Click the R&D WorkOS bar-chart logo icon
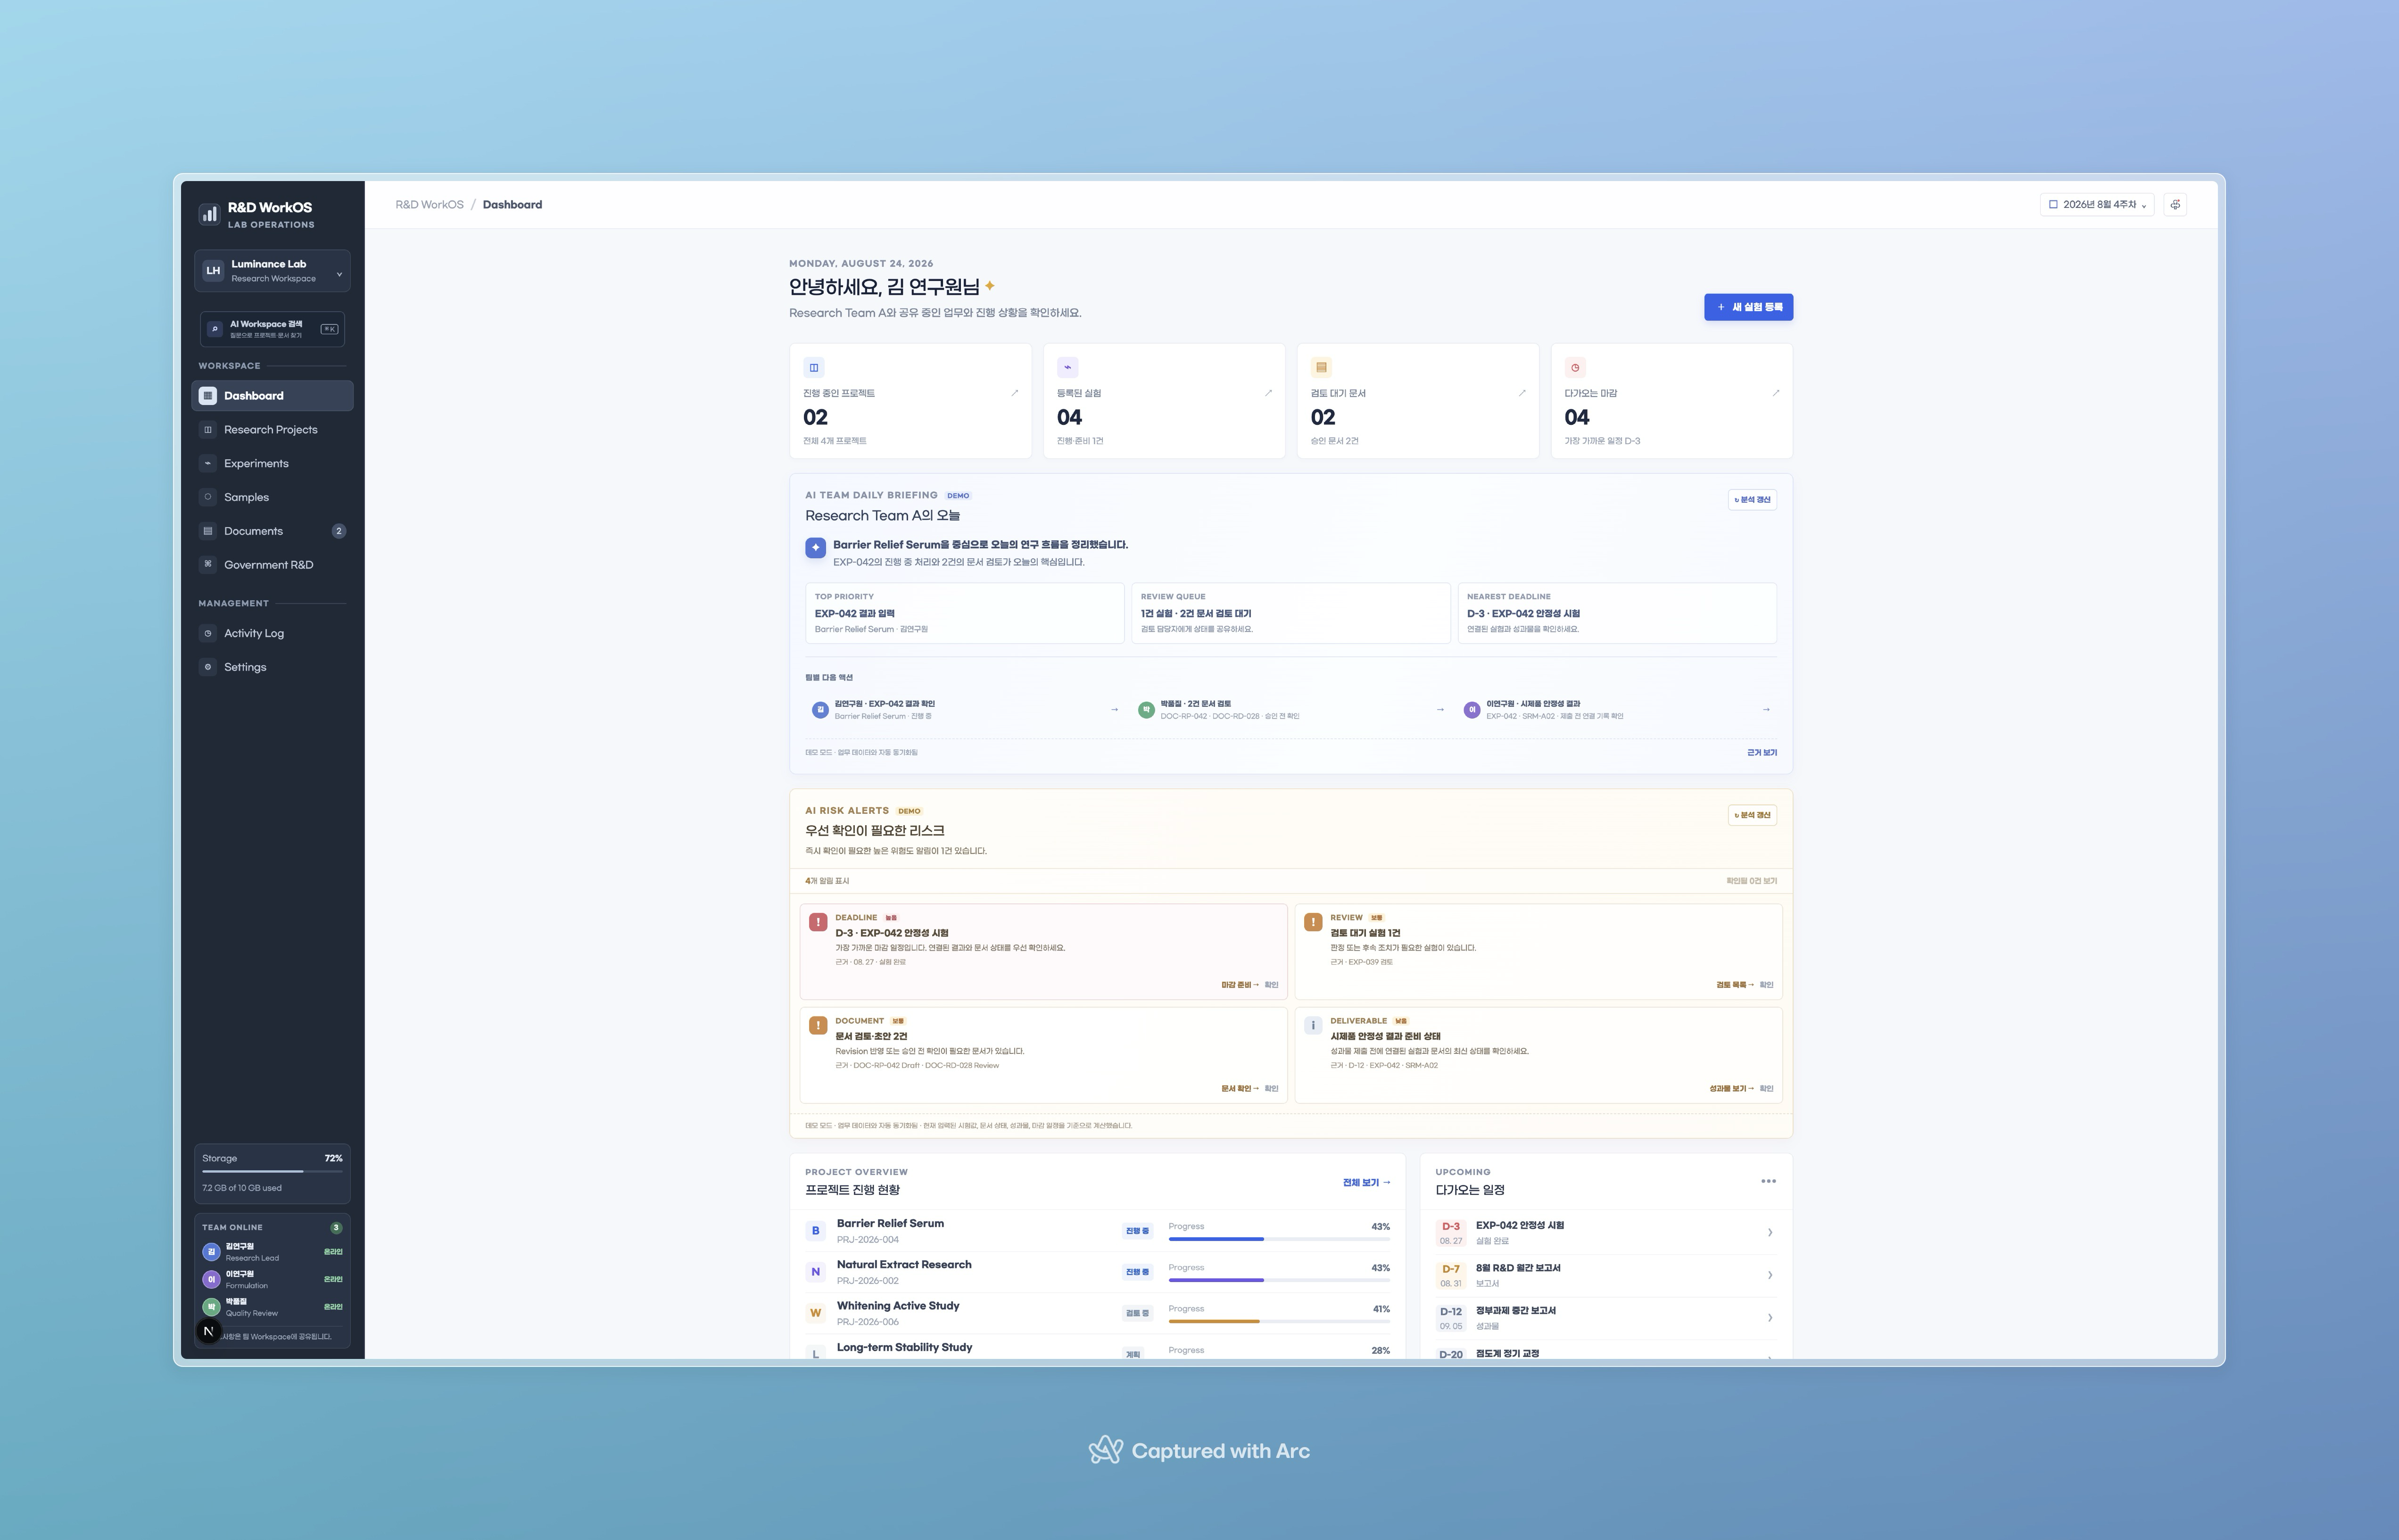This screenshot has width=2399, height=1540. pyautogui.click(x=209, y=214)
